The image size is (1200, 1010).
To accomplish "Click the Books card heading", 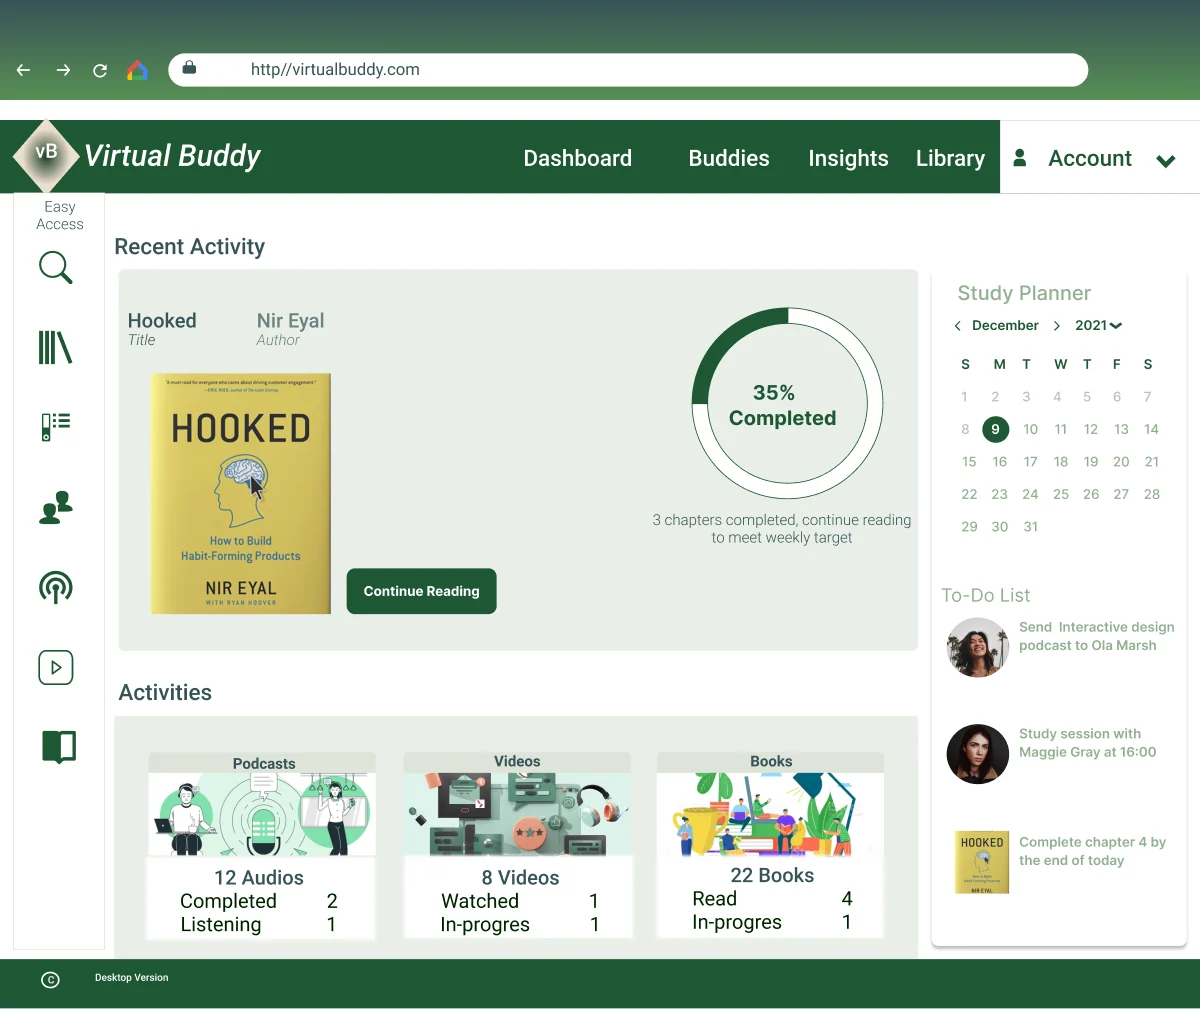I will coord(771,762).
